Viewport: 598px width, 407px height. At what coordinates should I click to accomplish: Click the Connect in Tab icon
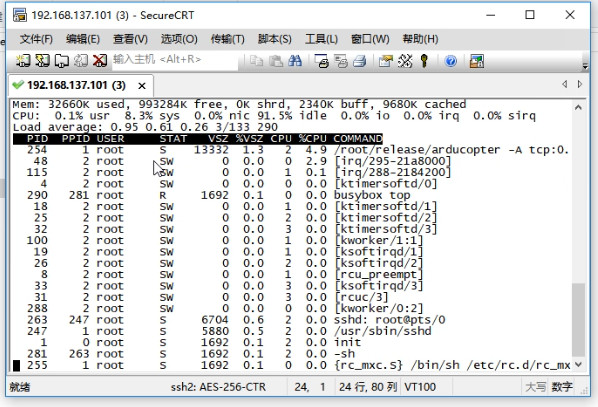pyautogui.click(x=61, y=61)
